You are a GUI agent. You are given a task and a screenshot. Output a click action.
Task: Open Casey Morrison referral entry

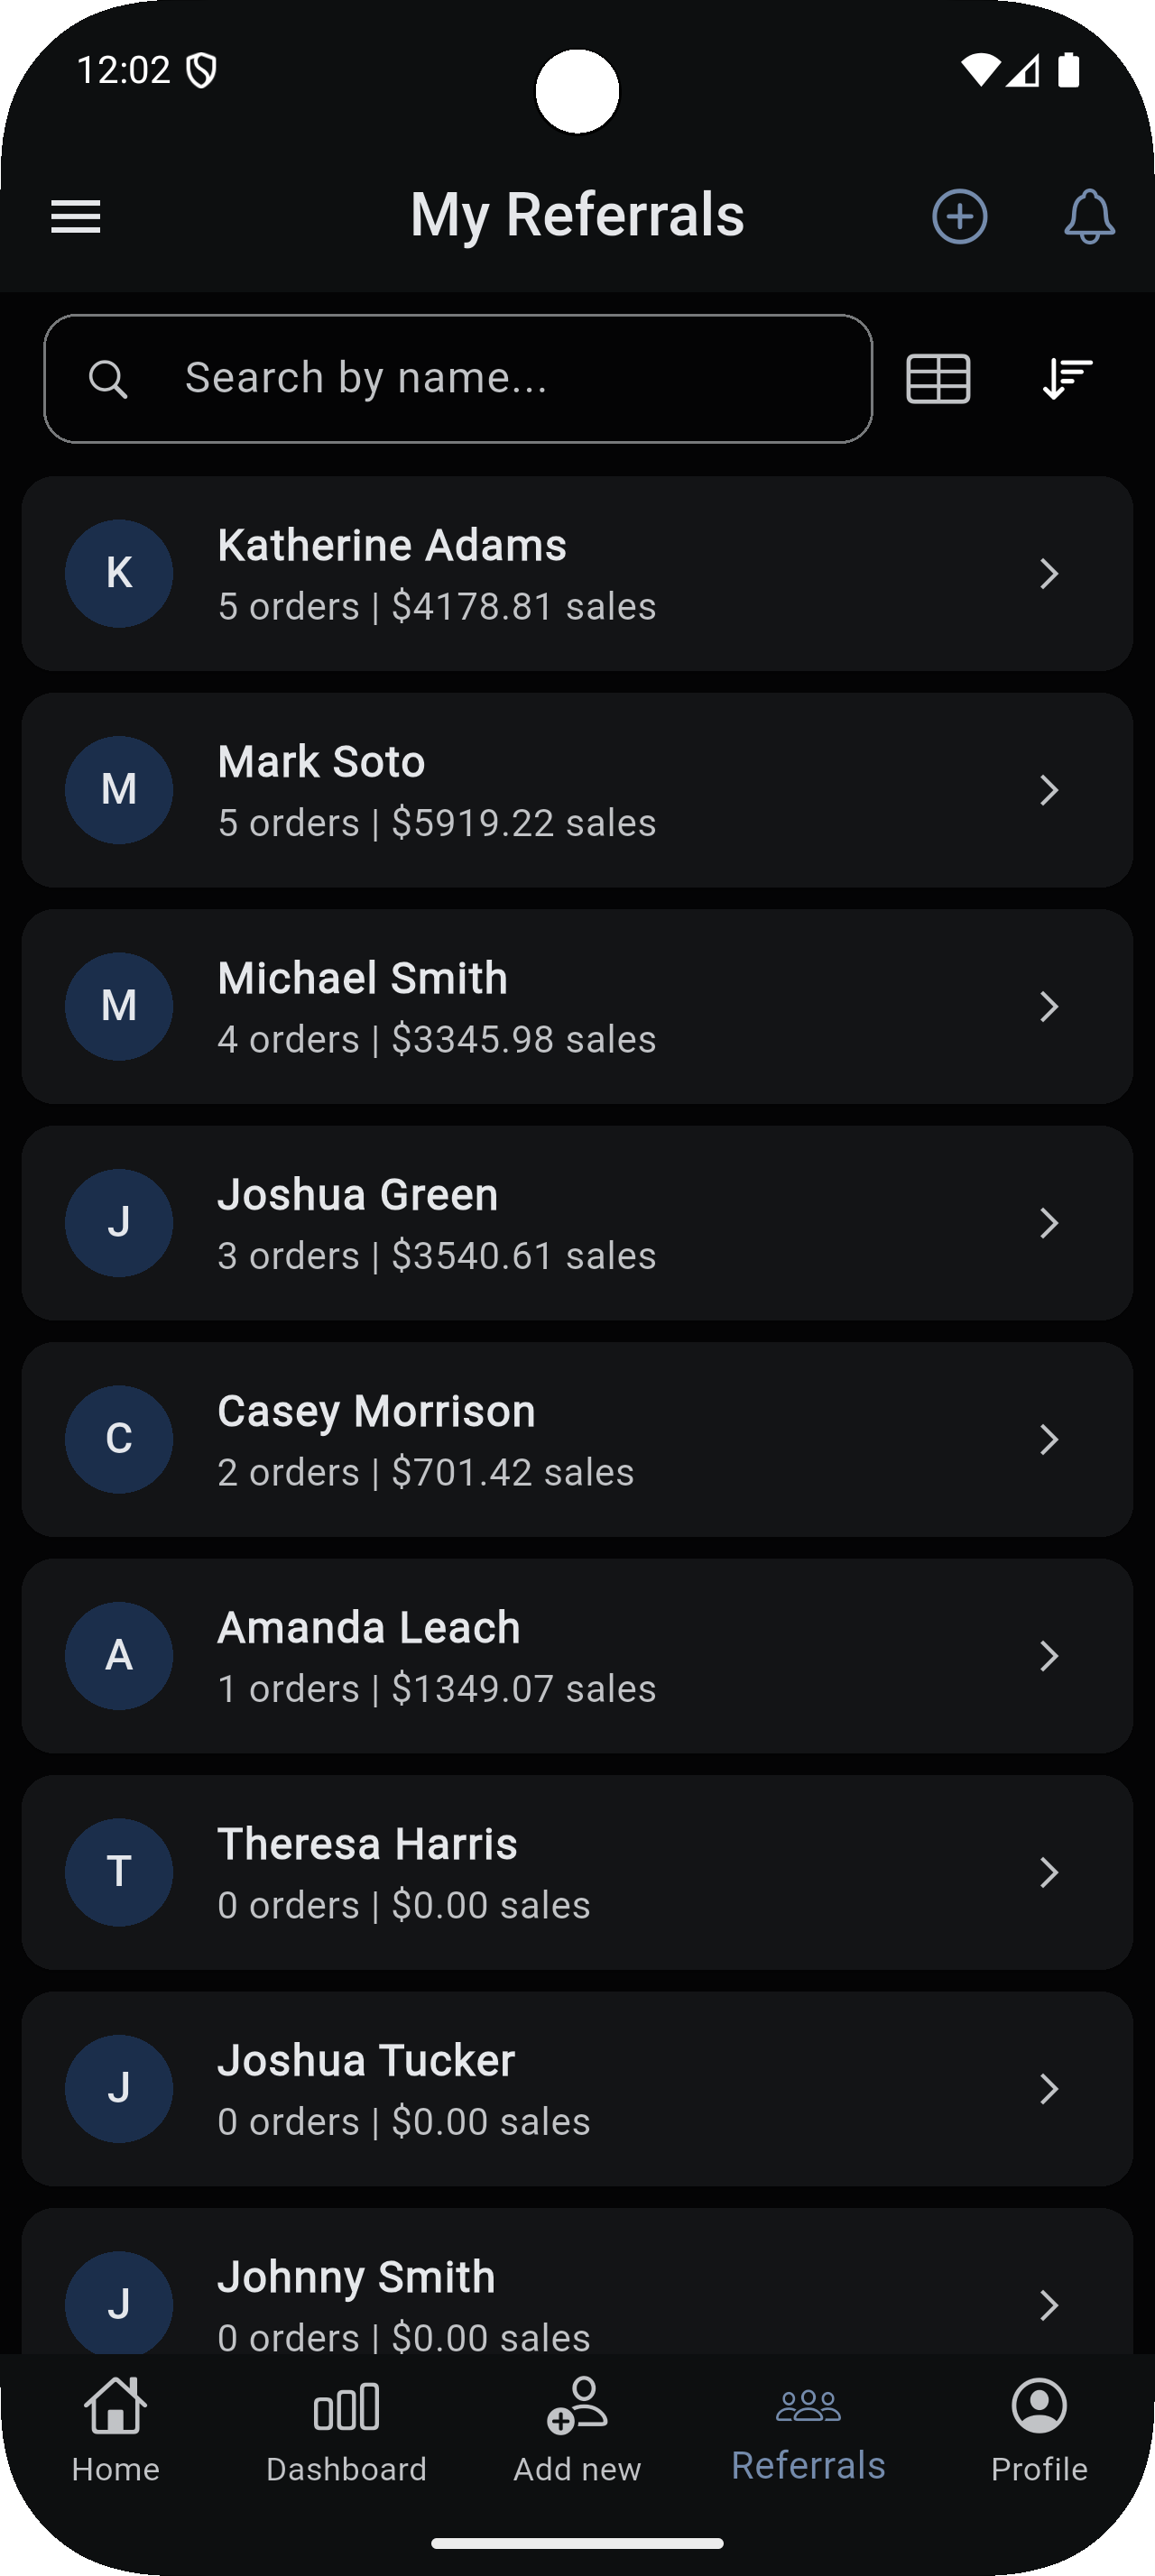pos(577,1440)
